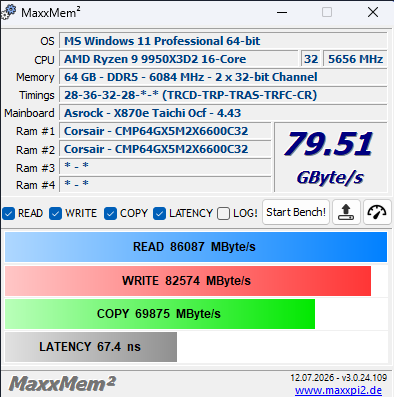Click the Mainboard field Asrock X870e Taichi

[x=223, y=113]
